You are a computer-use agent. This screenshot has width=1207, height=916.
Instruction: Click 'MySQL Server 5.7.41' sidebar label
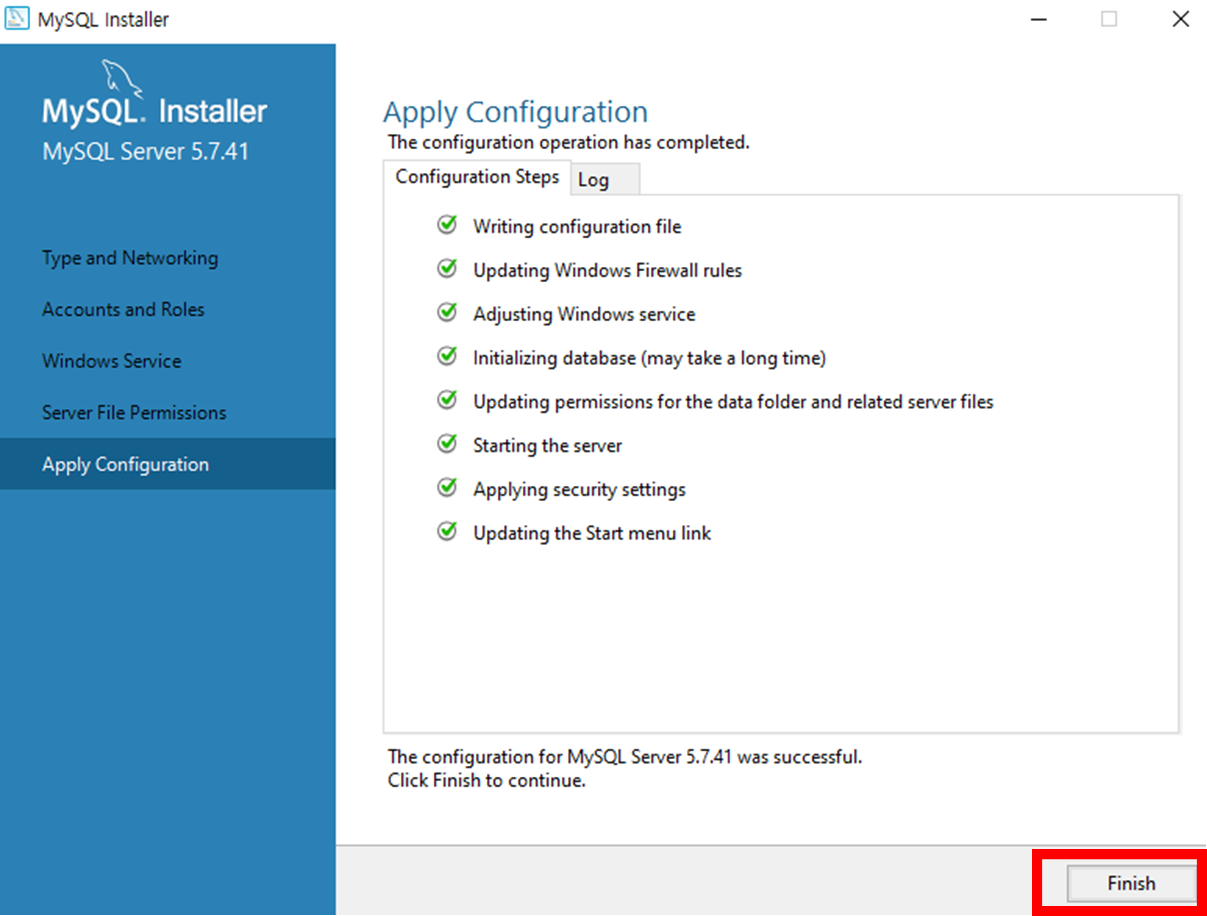pos(145,152)
